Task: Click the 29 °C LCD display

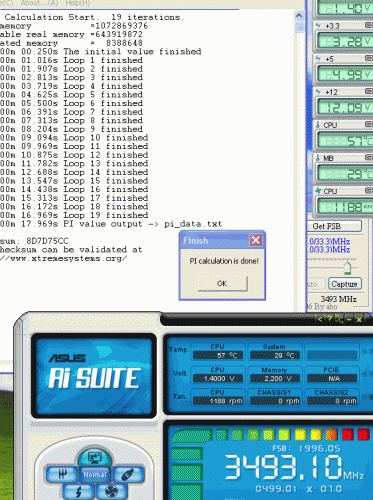Action: click(x=345, y=173)
